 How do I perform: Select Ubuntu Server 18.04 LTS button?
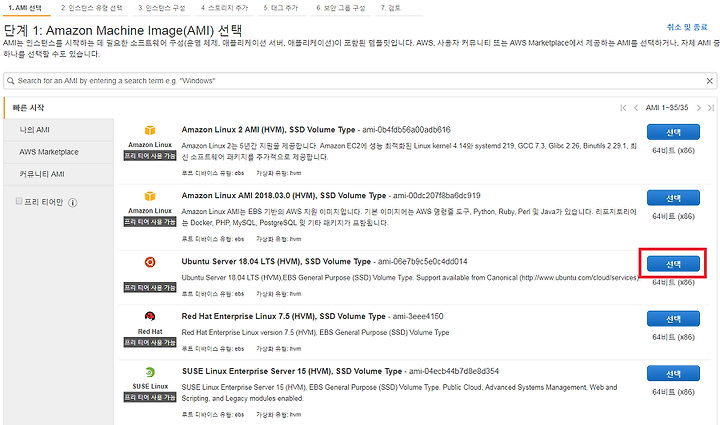(673, 264)
